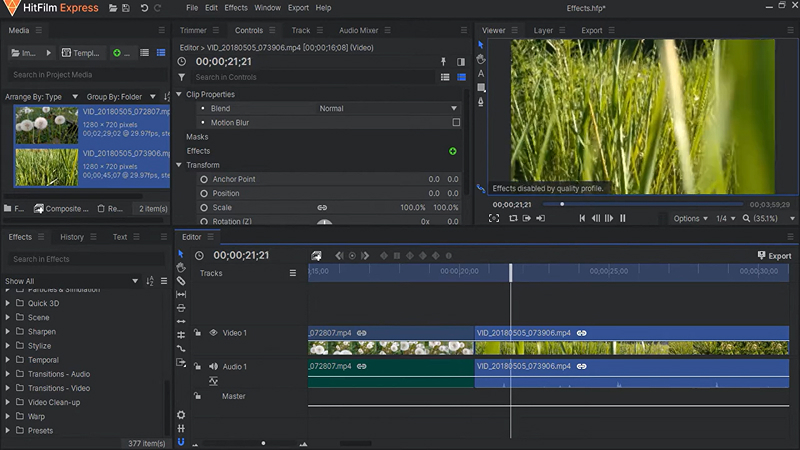Enable the Motion Blur checkbox
The width and height of the screenshot is (800, 450).
point(456,122)
